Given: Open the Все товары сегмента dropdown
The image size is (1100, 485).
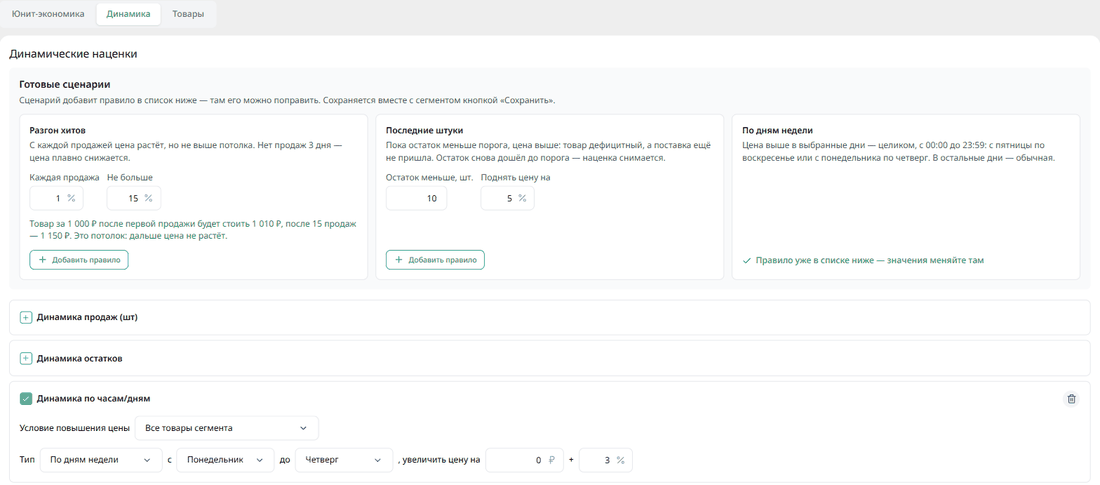Looking at the screenshot, I should tap(227, 428).
